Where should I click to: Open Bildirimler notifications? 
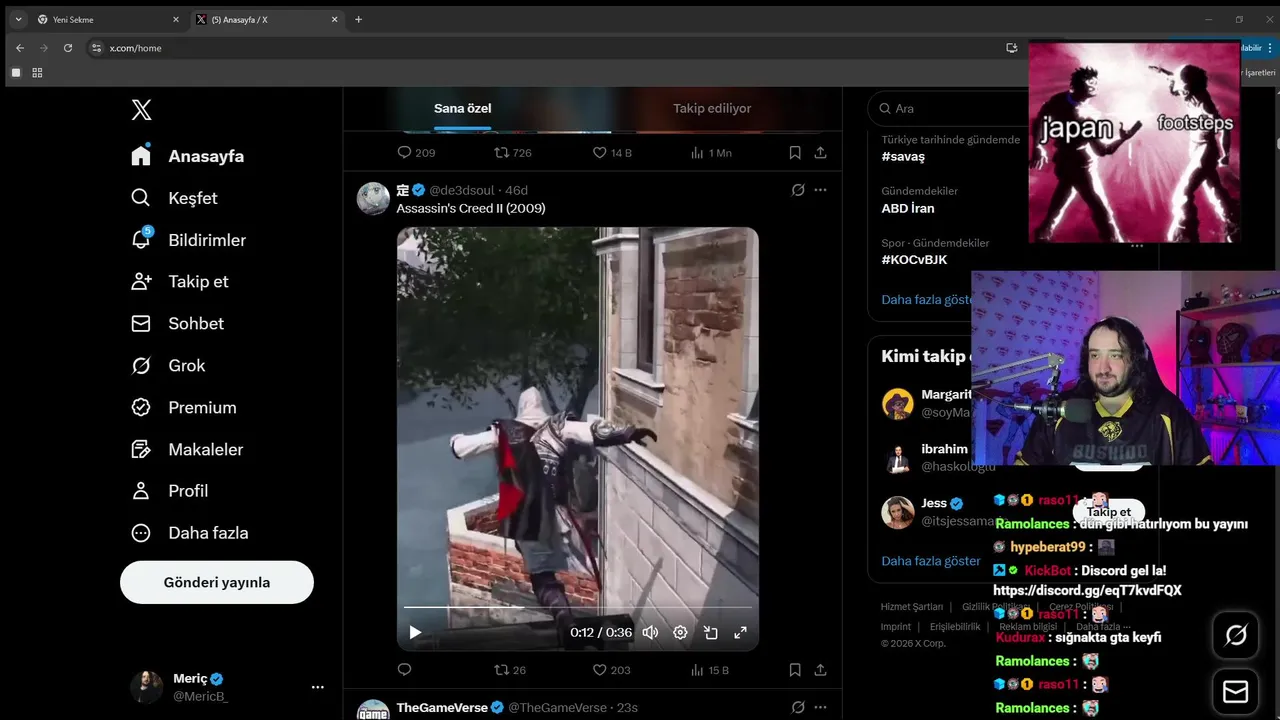[x=188, y=240]
